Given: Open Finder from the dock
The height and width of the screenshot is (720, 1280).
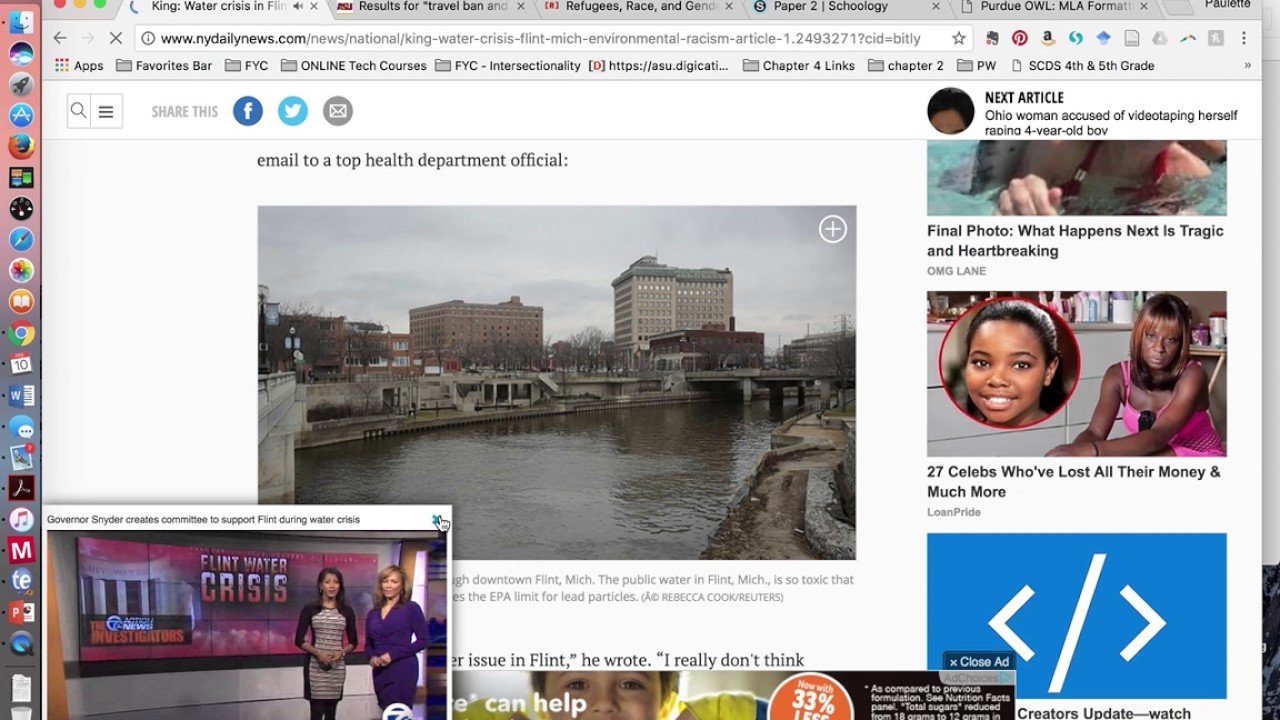Looking at the screenshot, I should (21, 22).
